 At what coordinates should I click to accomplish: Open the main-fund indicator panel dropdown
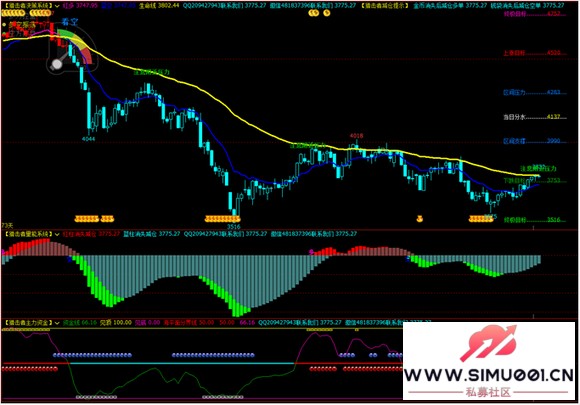(x=57, y=323)
